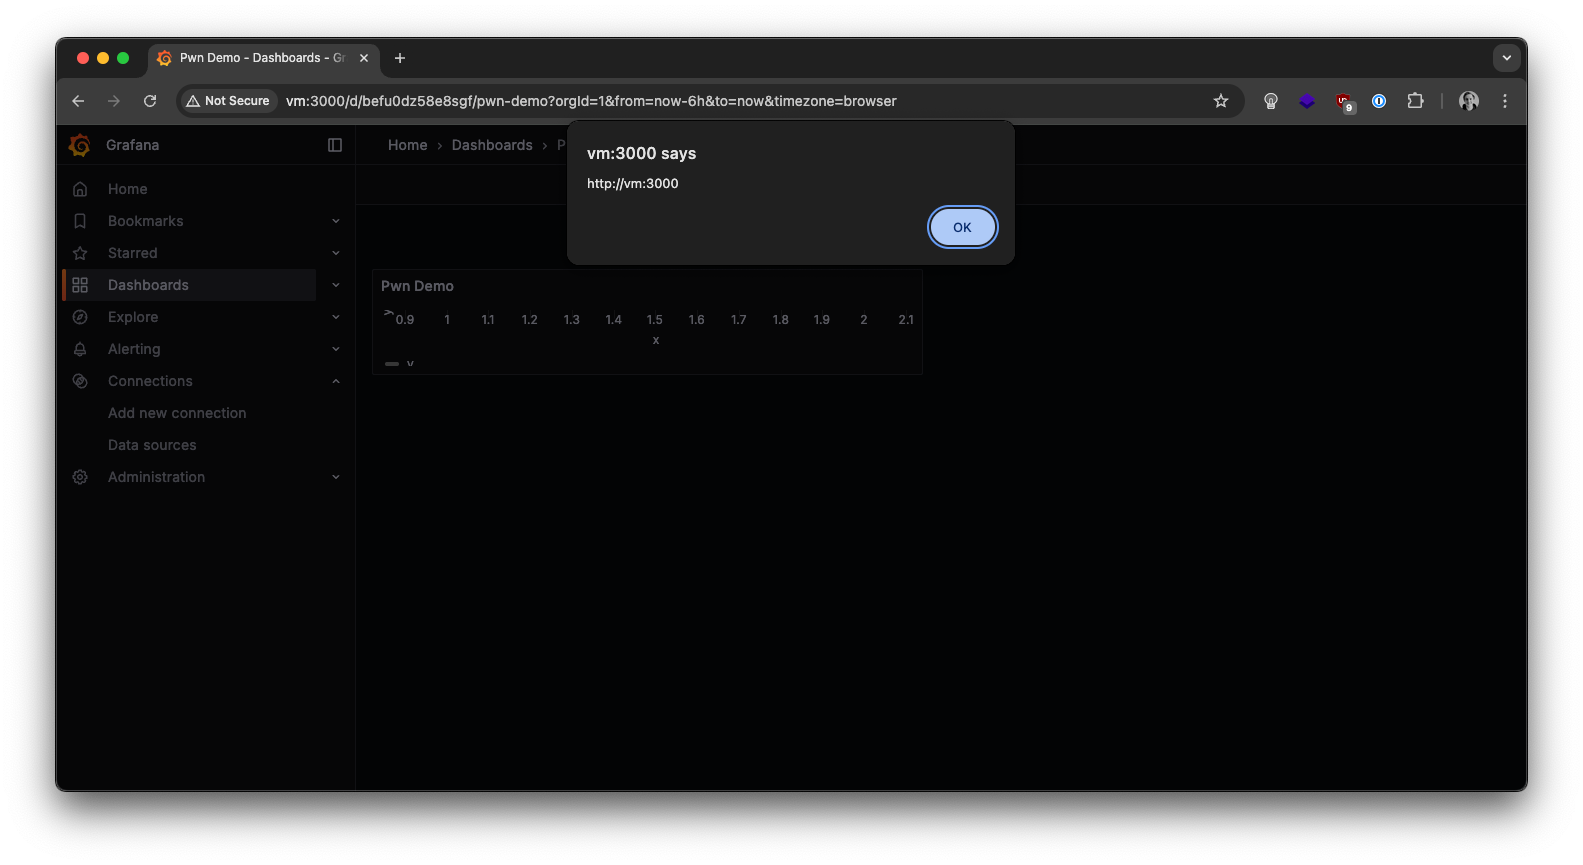
Task: Click the Home breadcrumb link
Action: pyautogui.click(x=407, y=145)
